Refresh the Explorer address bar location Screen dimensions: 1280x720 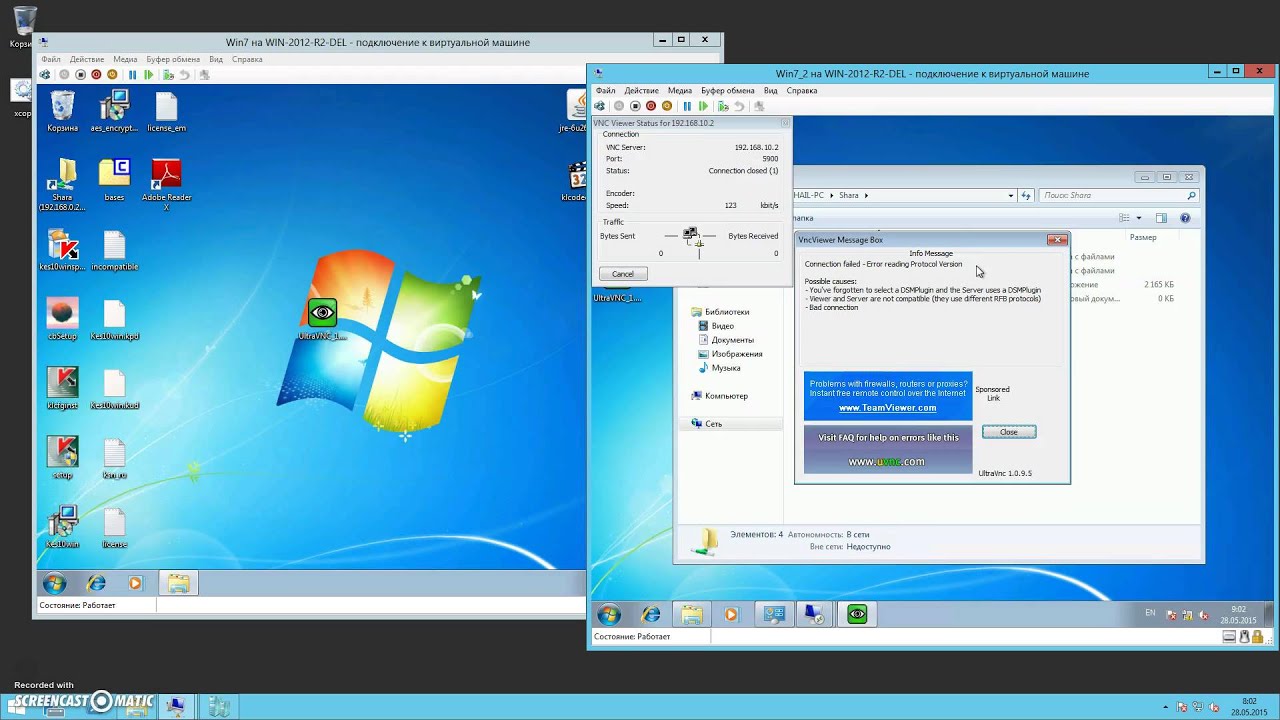(x=1025, y=196)
